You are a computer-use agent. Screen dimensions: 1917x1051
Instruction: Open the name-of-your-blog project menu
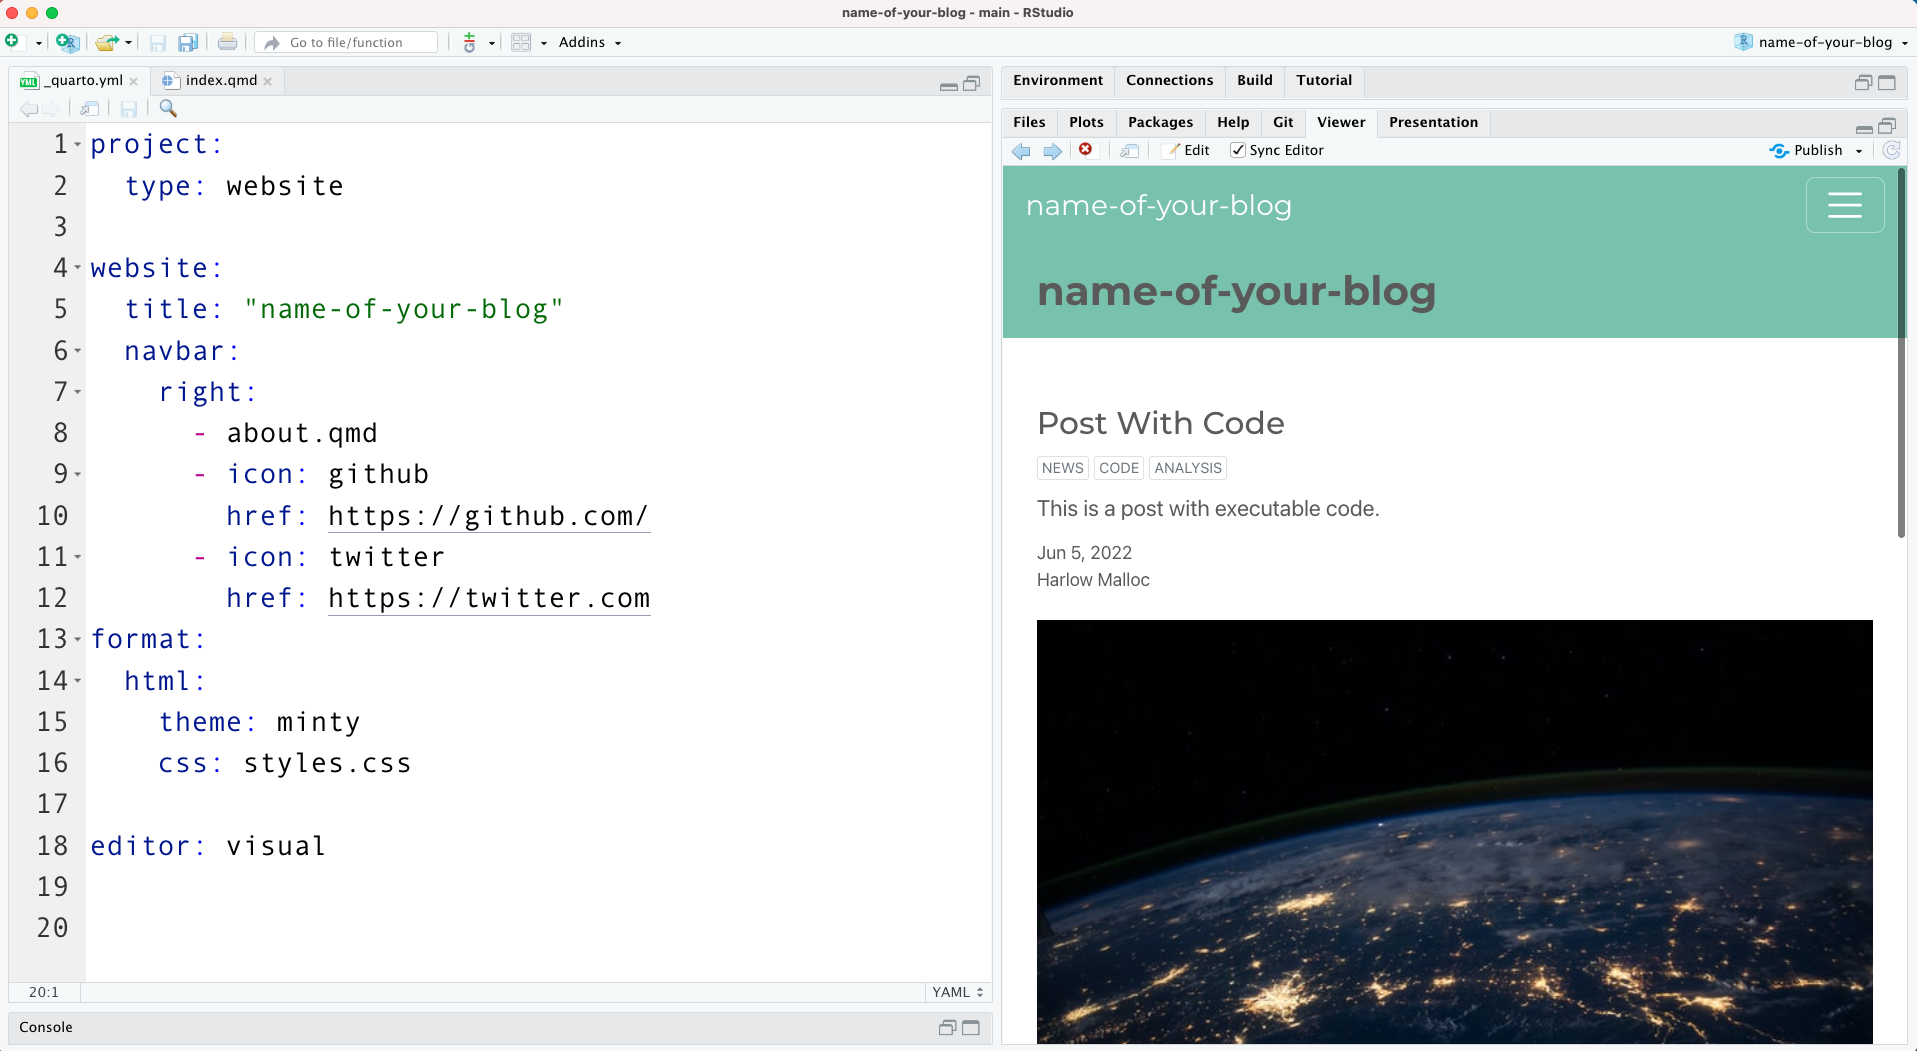pyautogui.click(x=1822, y=42)
